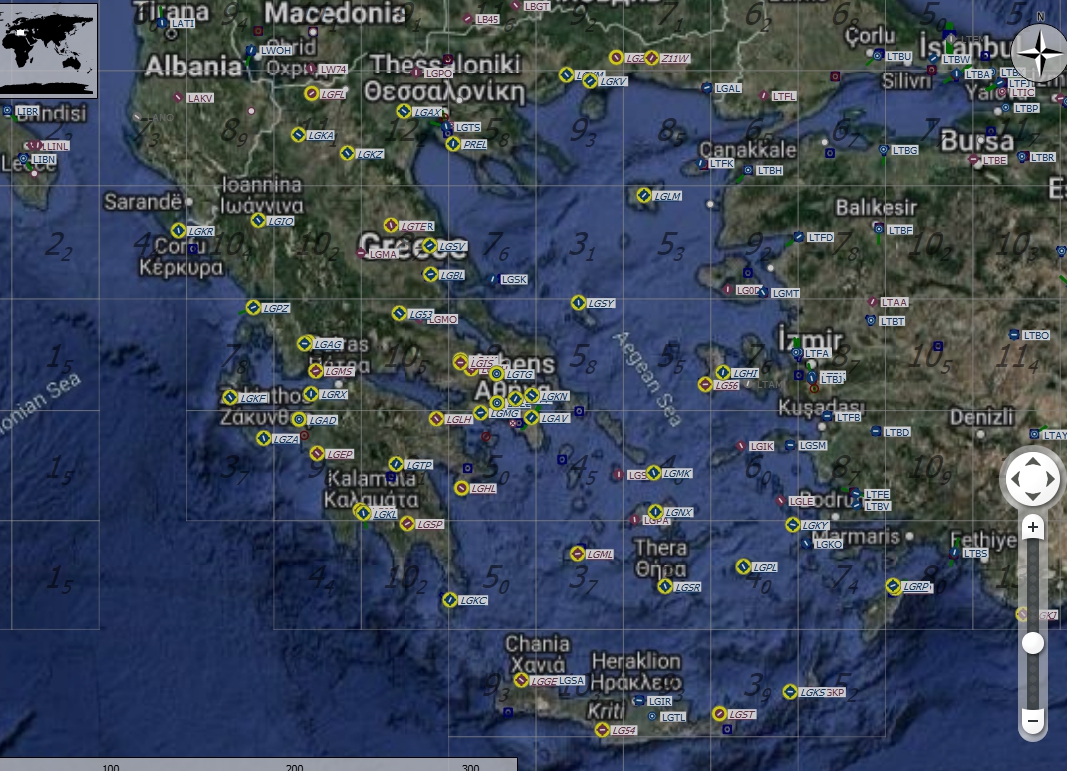
Task: Click the distance scale bar
Action: tap(259, 764)
